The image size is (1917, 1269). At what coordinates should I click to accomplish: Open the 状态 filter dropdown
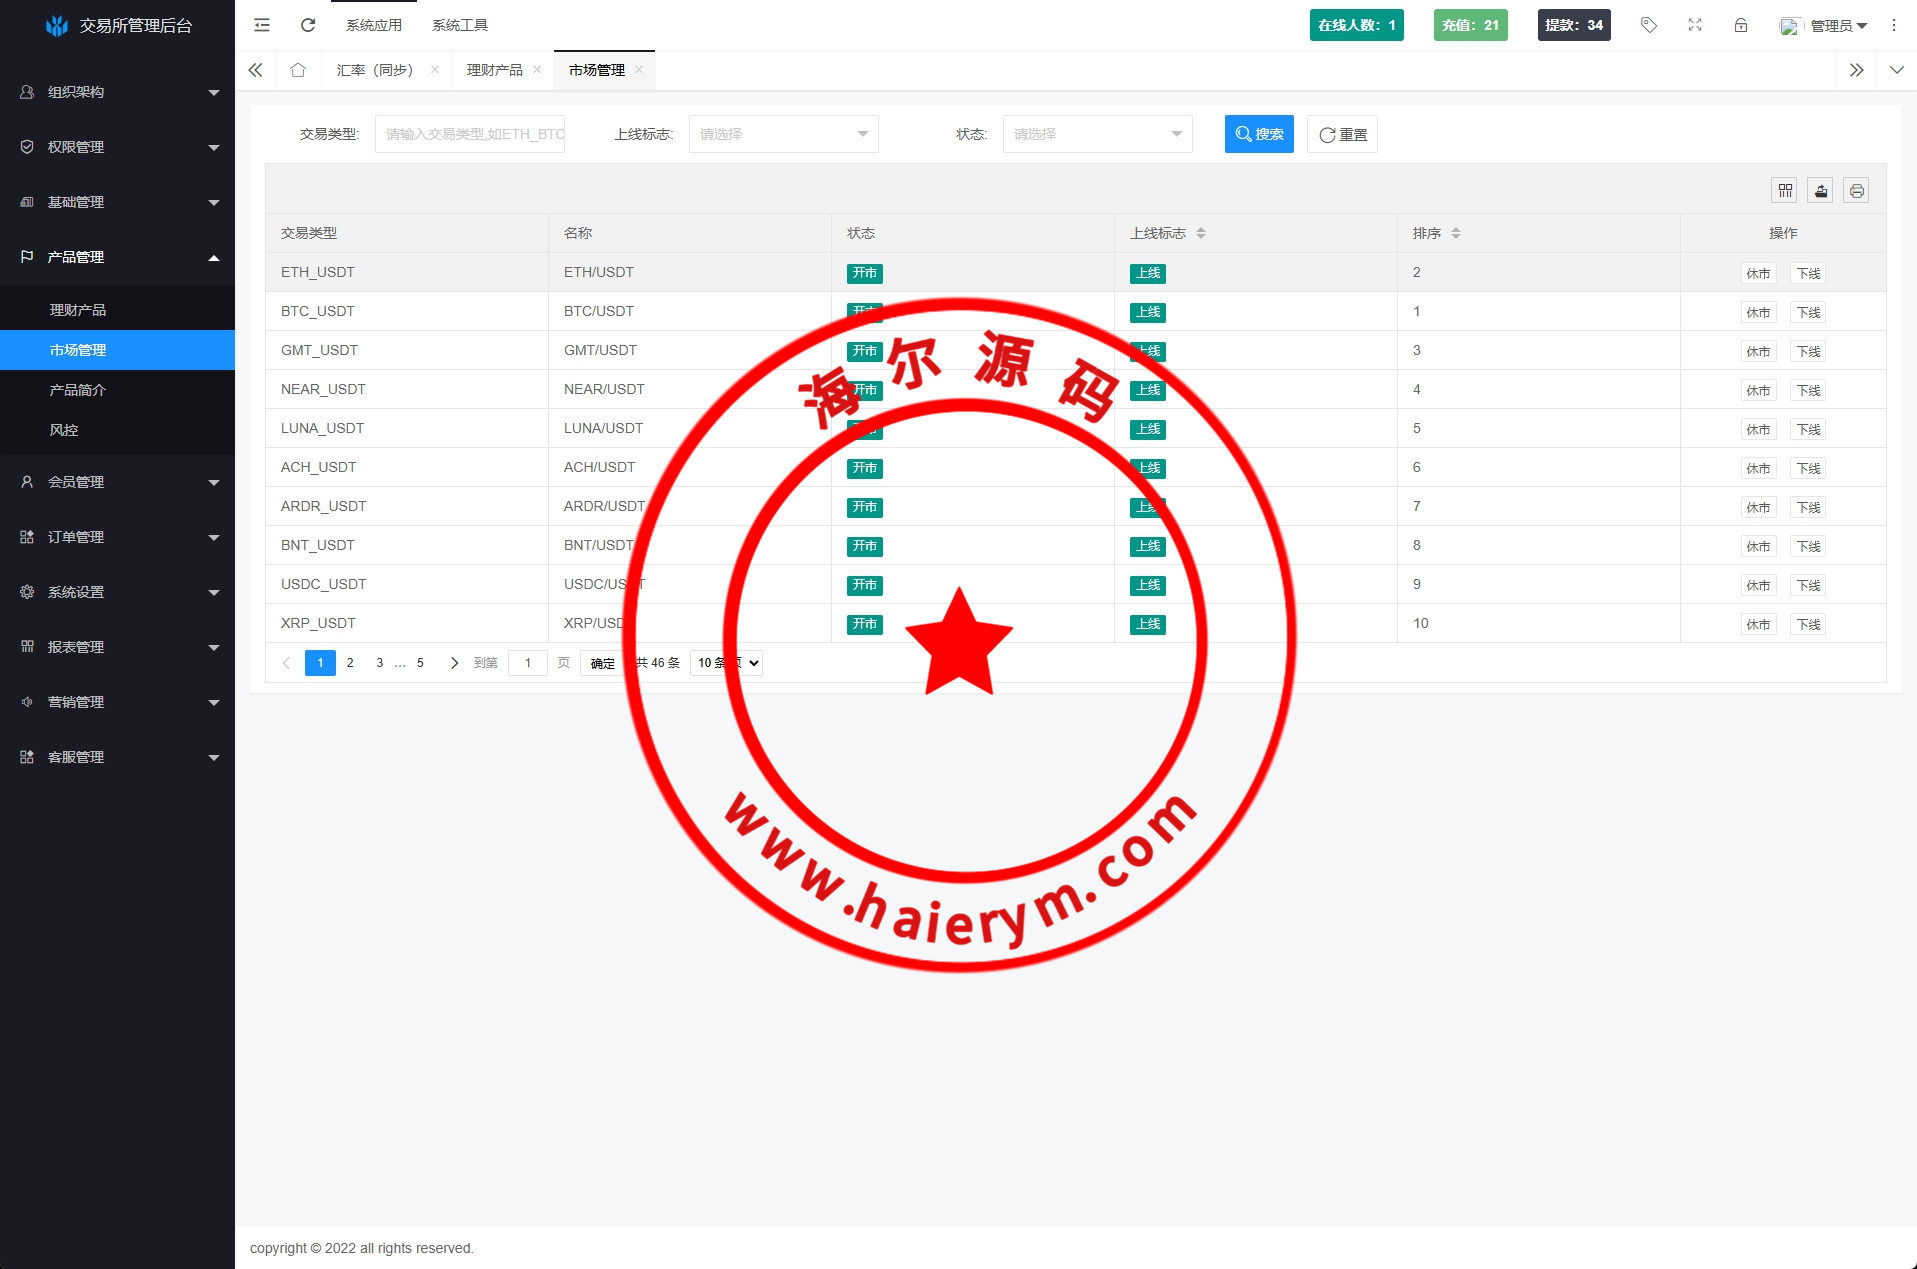pyautogui.click(x=1097, y=134)
